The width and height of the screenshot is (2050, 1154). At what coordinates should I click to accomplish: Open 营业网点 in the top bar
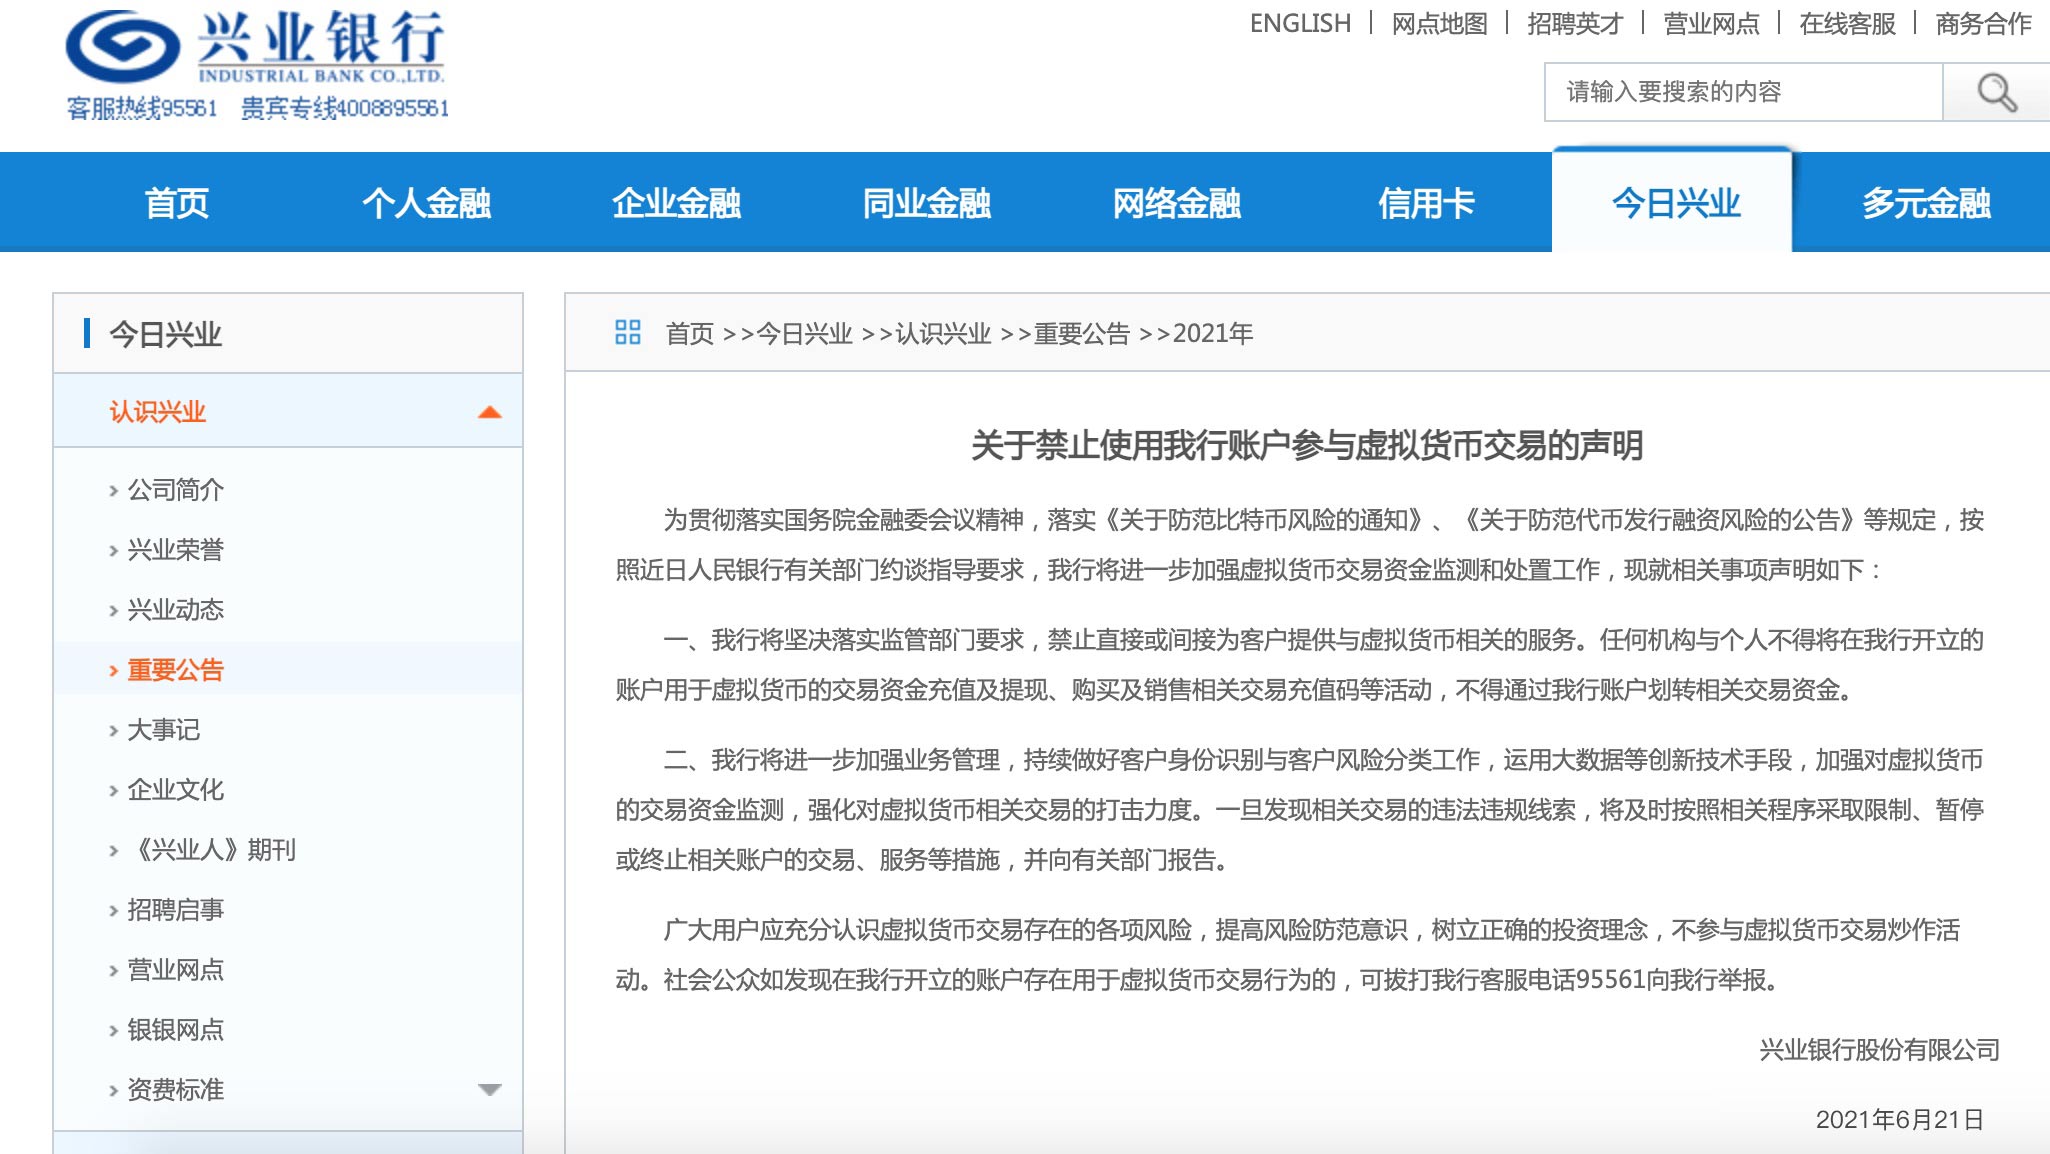pos(1711,23)
